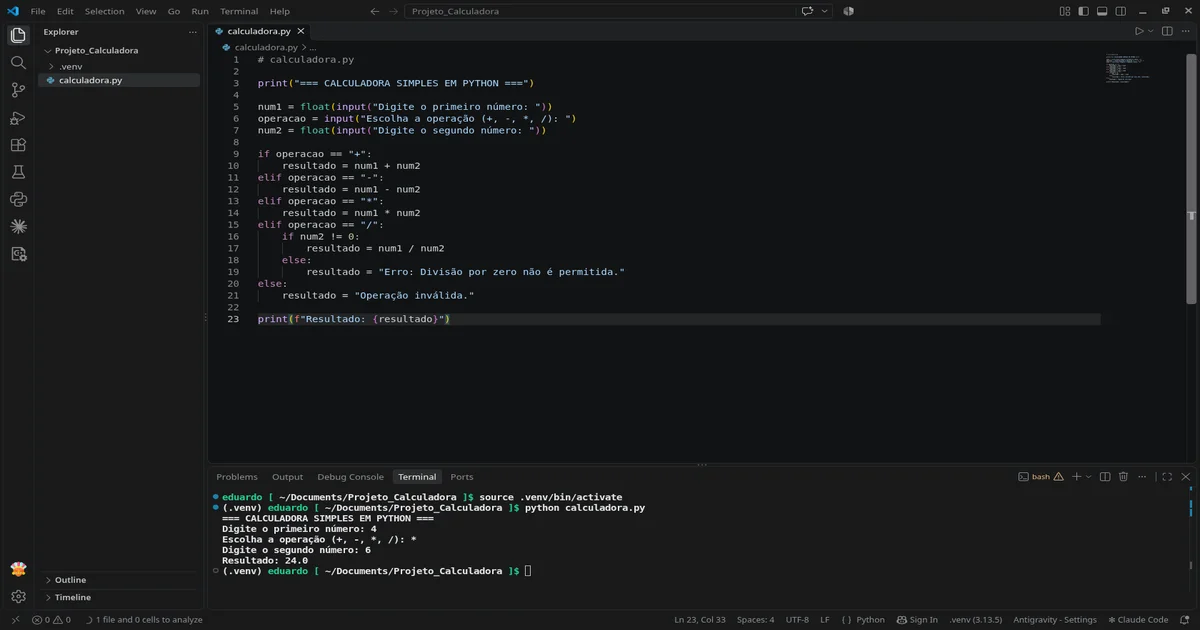
Task: Open the File menu
Action: [x=38, y=11]
